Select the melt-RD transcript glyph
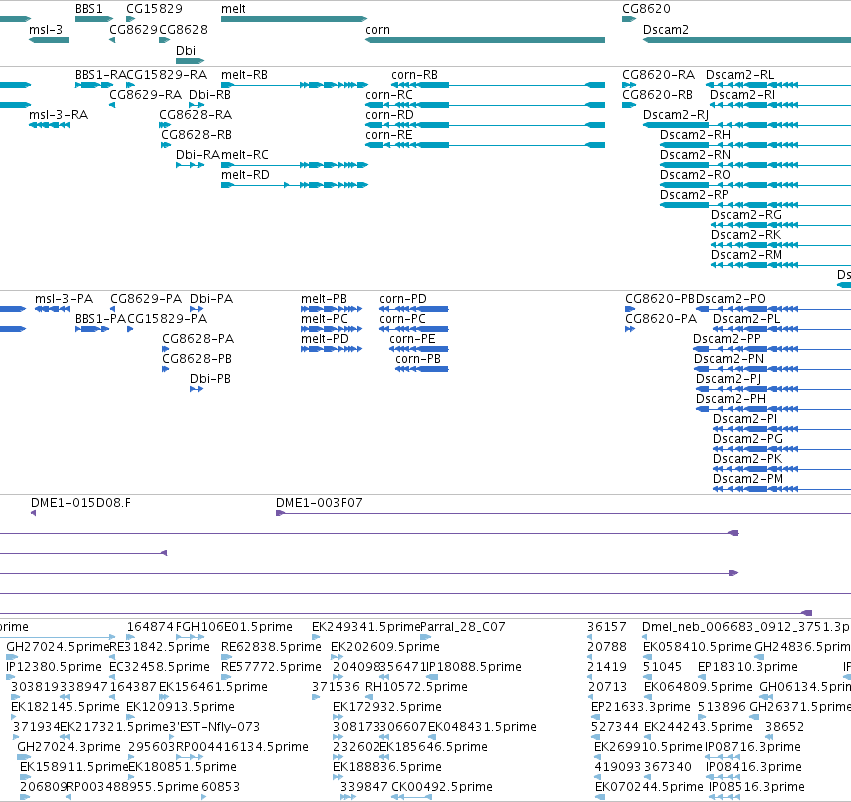Viewport: 851px width, 802px height. [294, 185]
